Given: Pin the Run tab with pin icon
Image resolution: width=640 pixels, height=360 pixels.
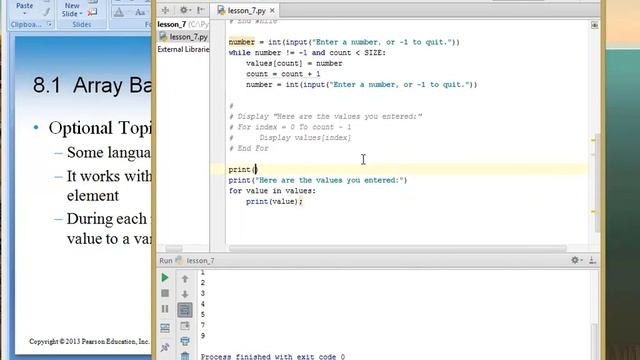Looking at the screenshot, I should [x=165, y=347].
